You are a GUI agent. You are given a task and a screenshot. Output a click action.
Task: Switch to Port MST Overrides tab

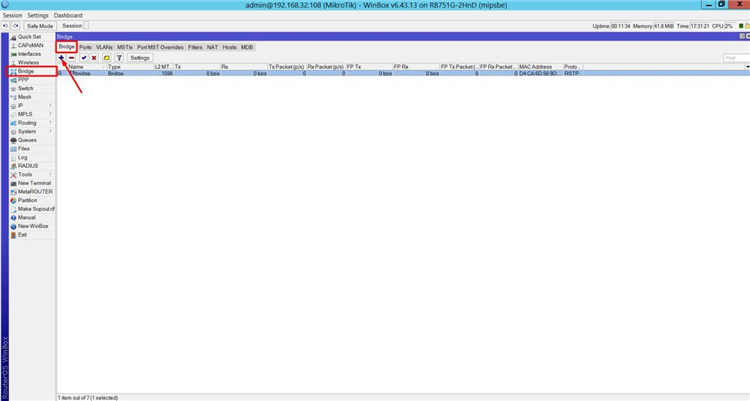click(160, 47)
